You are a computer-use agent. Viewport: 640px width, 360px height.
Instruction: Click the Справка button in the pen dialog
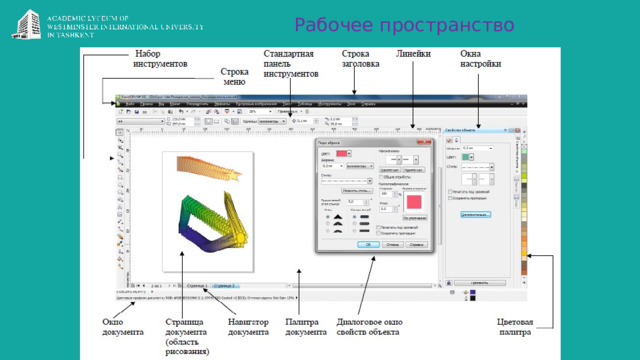point(416,244)
